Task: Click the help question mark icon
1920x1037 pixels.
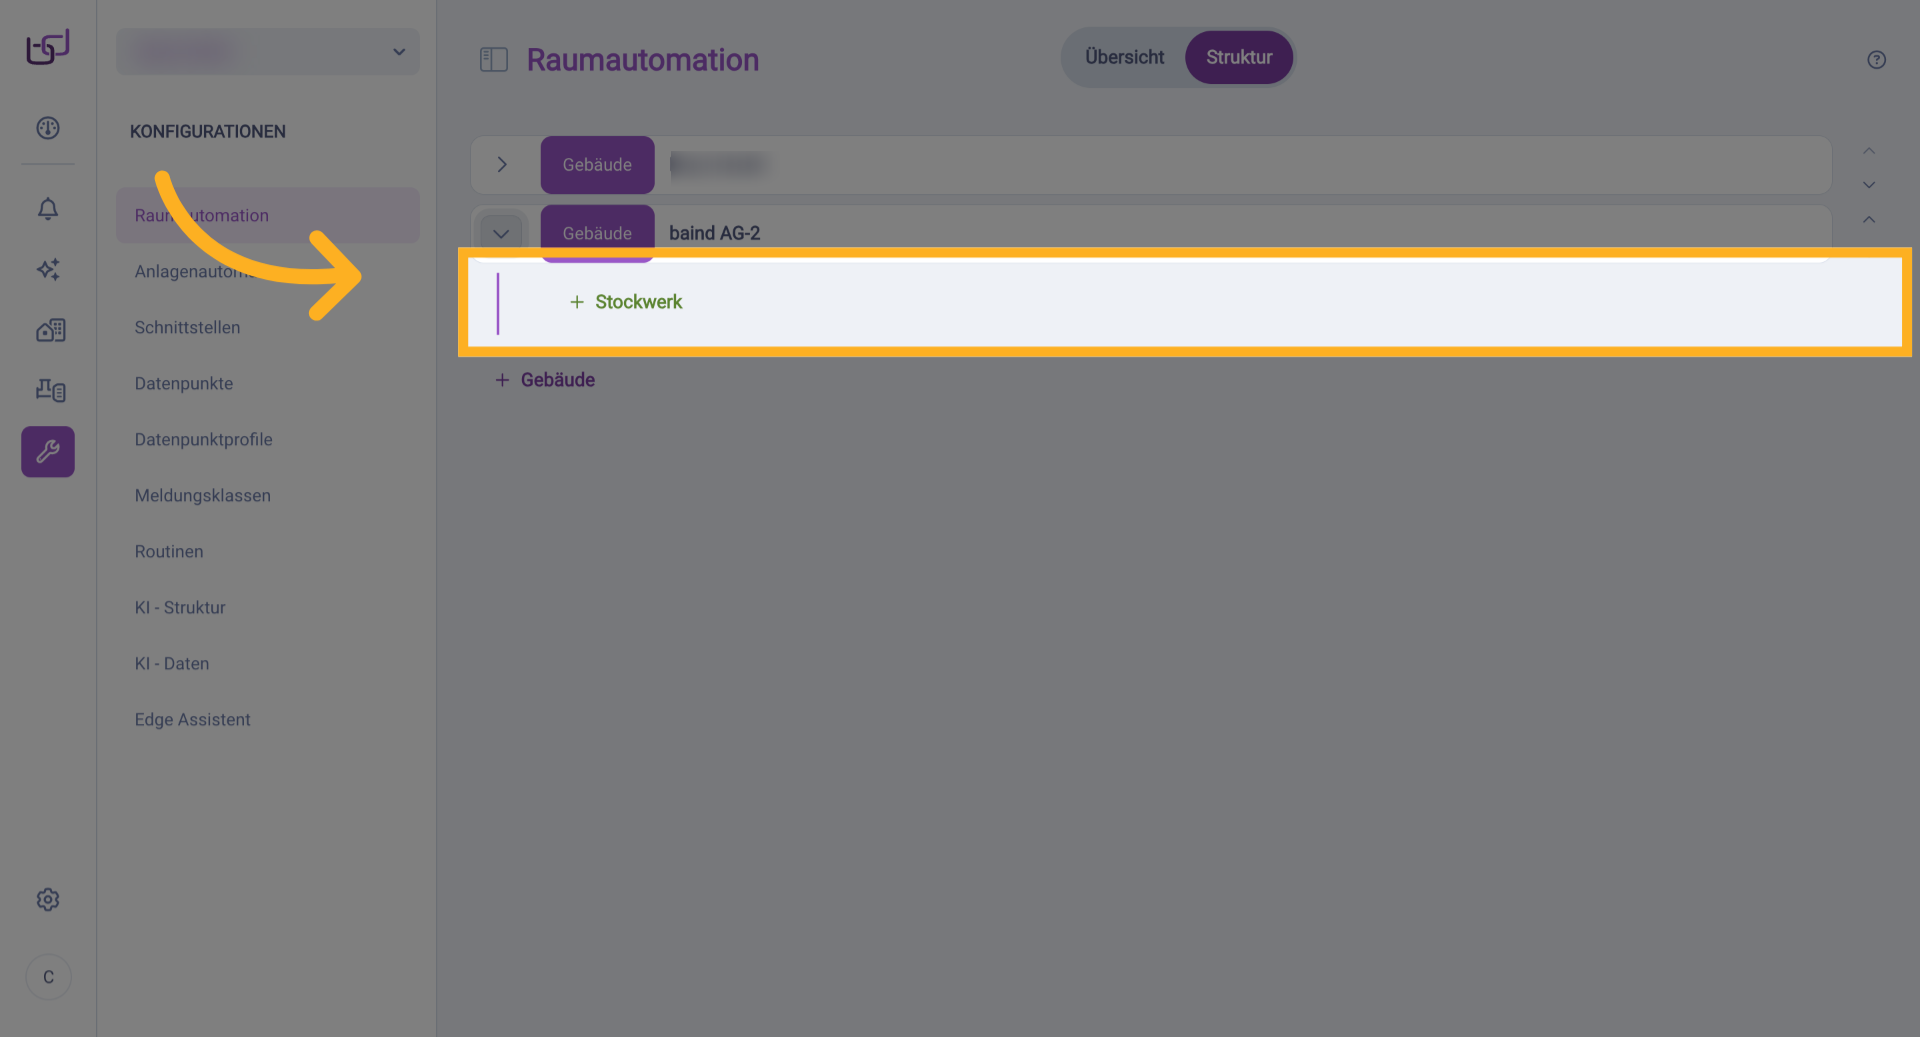Action: coord(1876,60)
